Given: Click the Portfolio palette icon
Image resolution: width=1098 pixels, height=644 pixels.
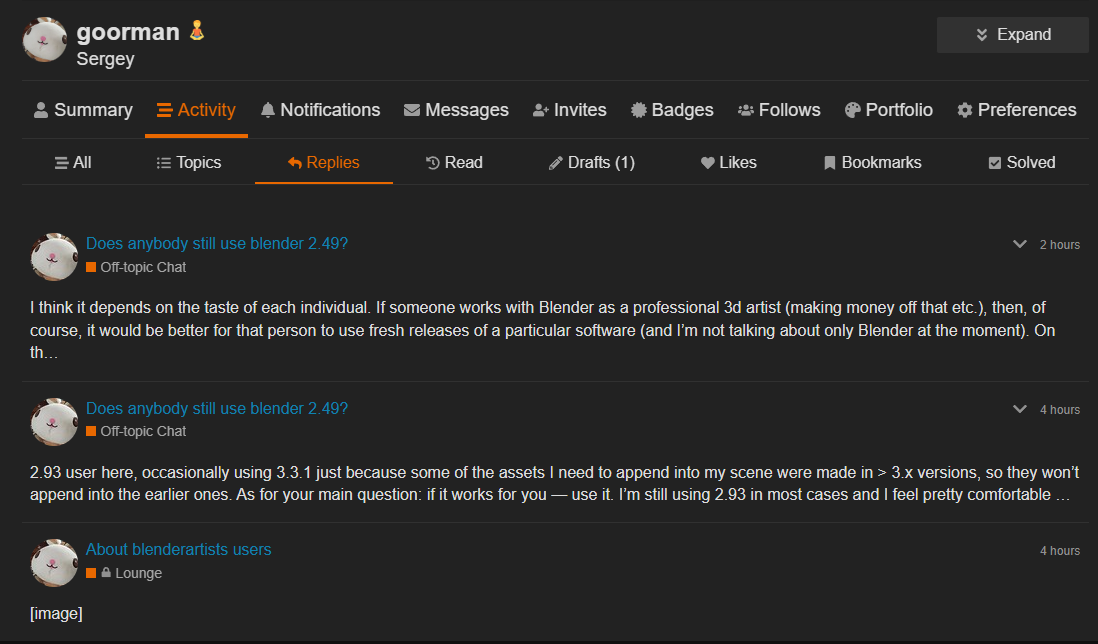Looking at the screenshot, I should pyautogui.click(x=852, y=110).
